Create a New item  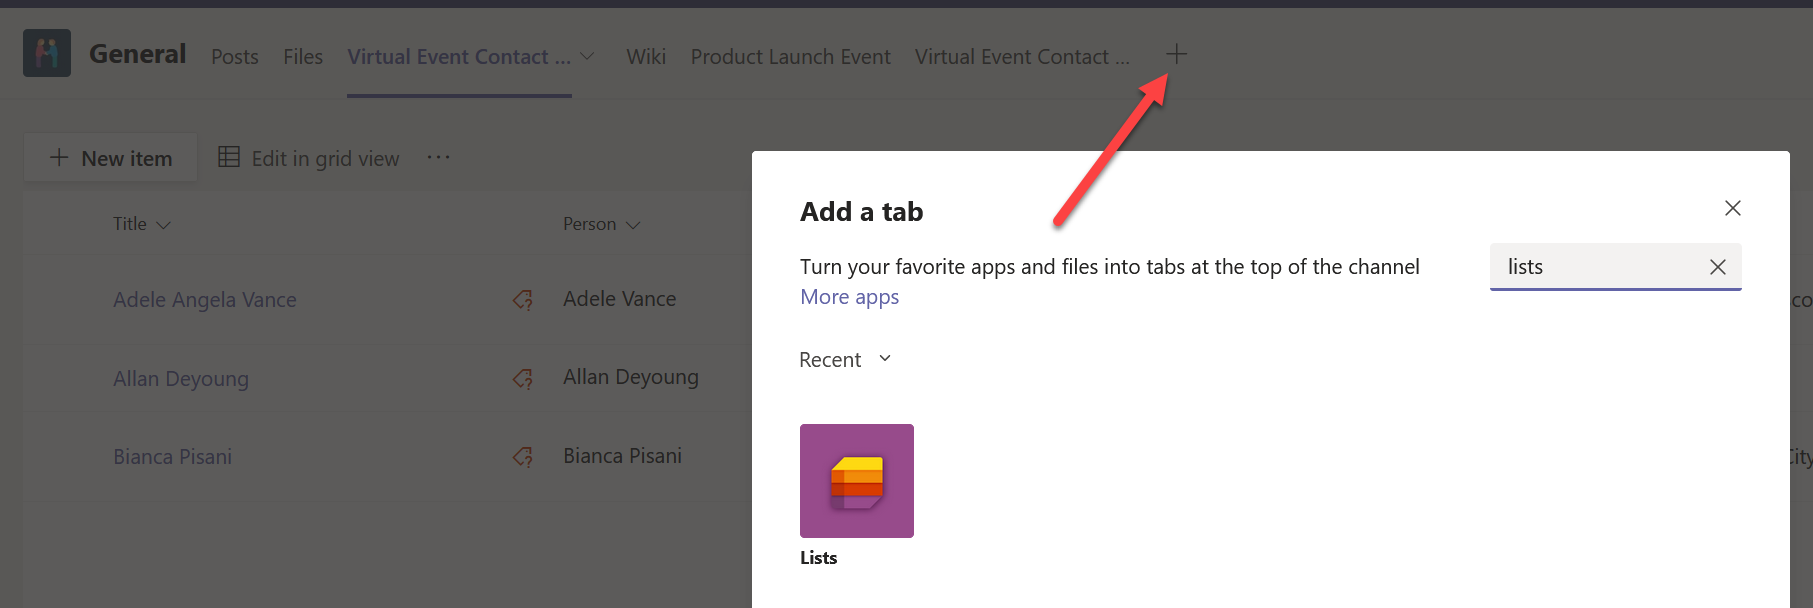(111, 158)
